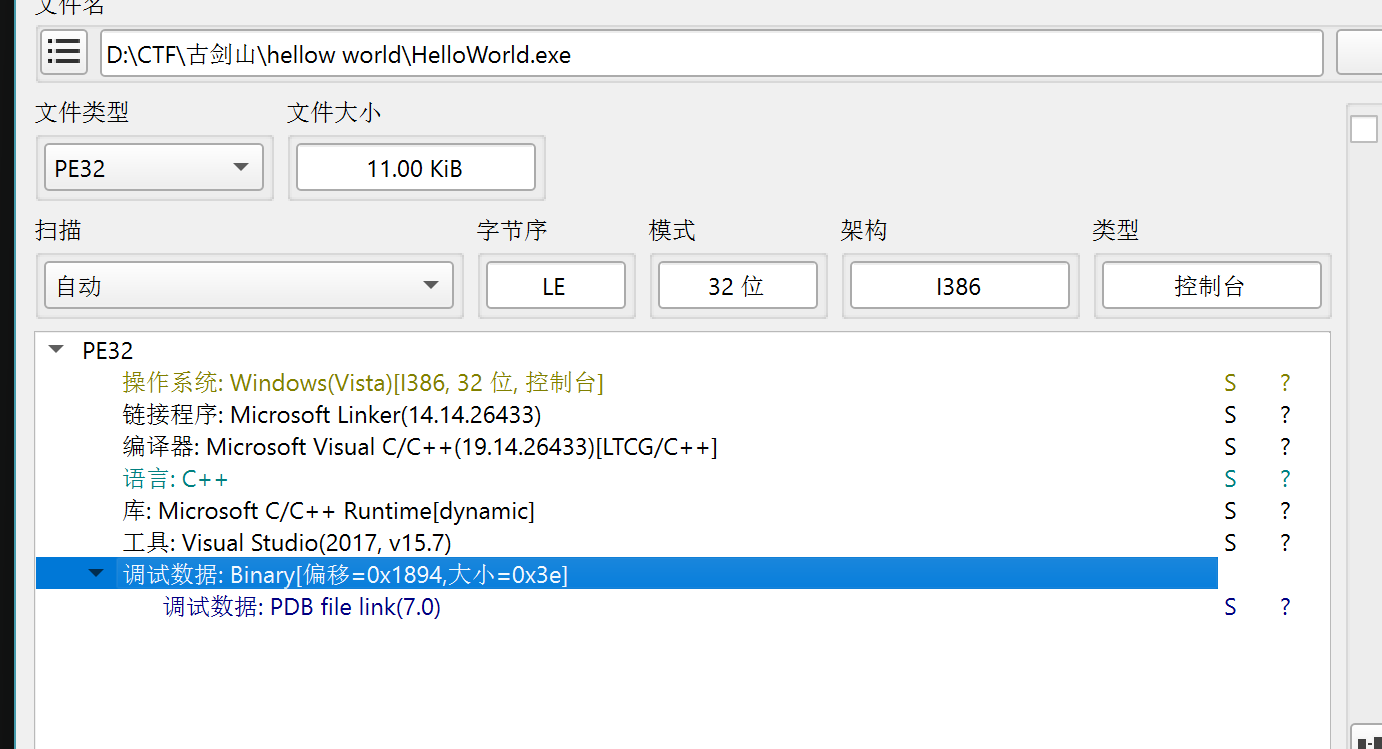Viewport: 1382px width, 749px height.
Task: Select the Microsoft Linker row
Action: [331, 415]
